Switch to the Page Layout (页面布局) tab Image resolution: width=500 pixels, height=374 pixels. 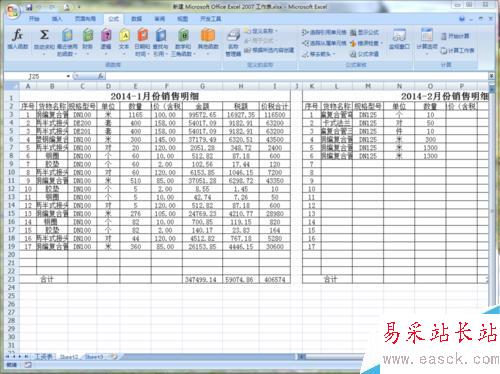85,19
